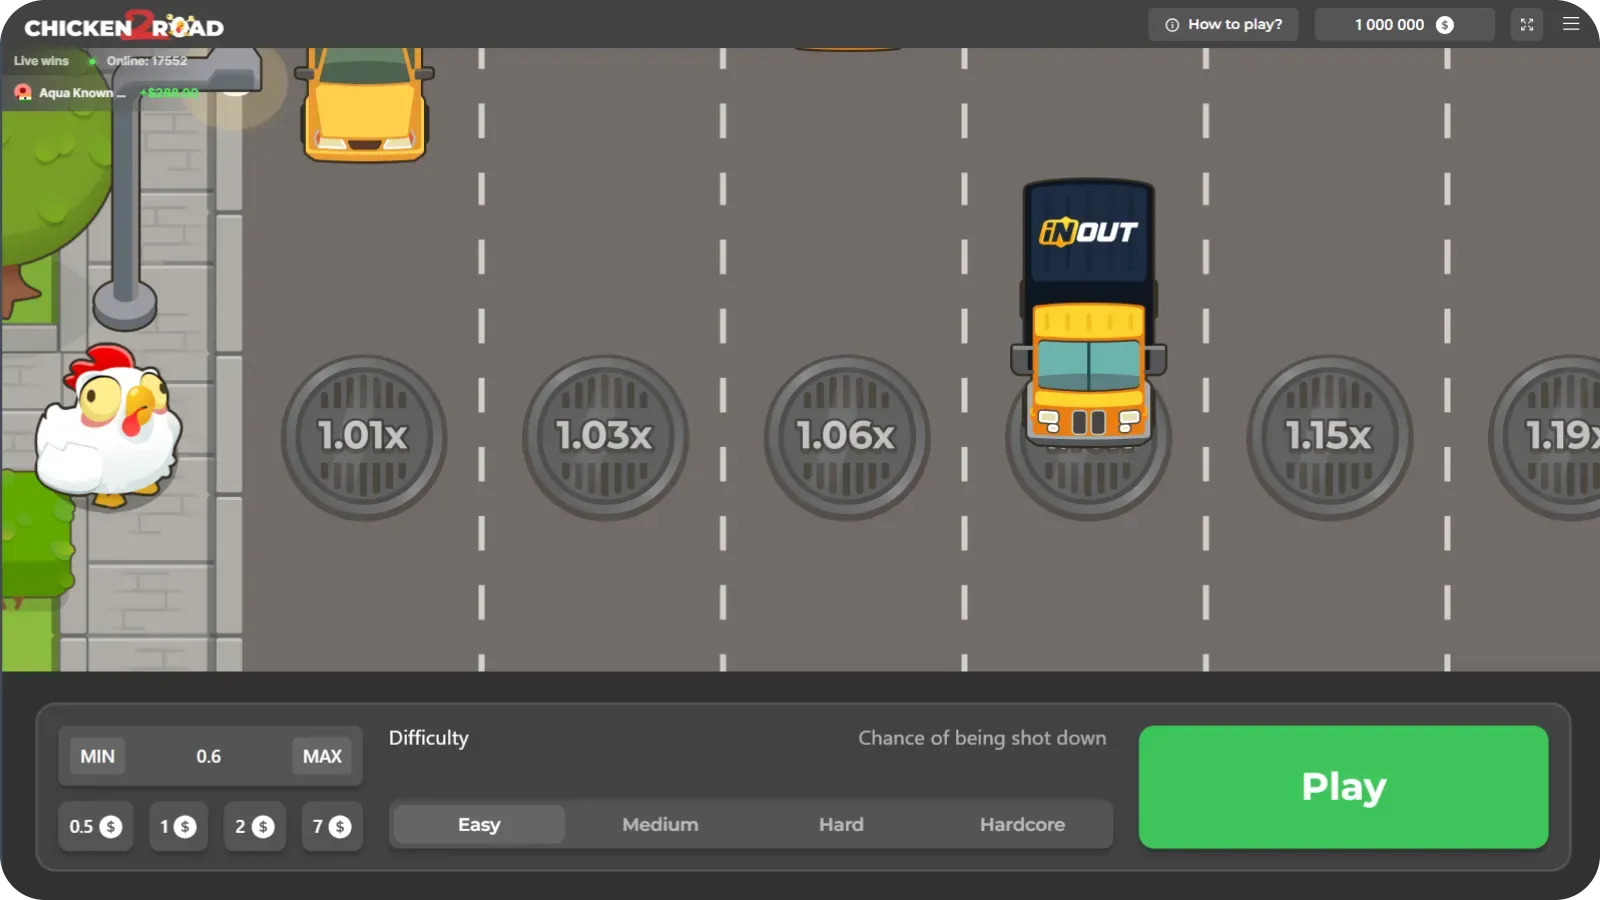
Task: Click the 1.01x manhole cover
Action: pos(363,437)
